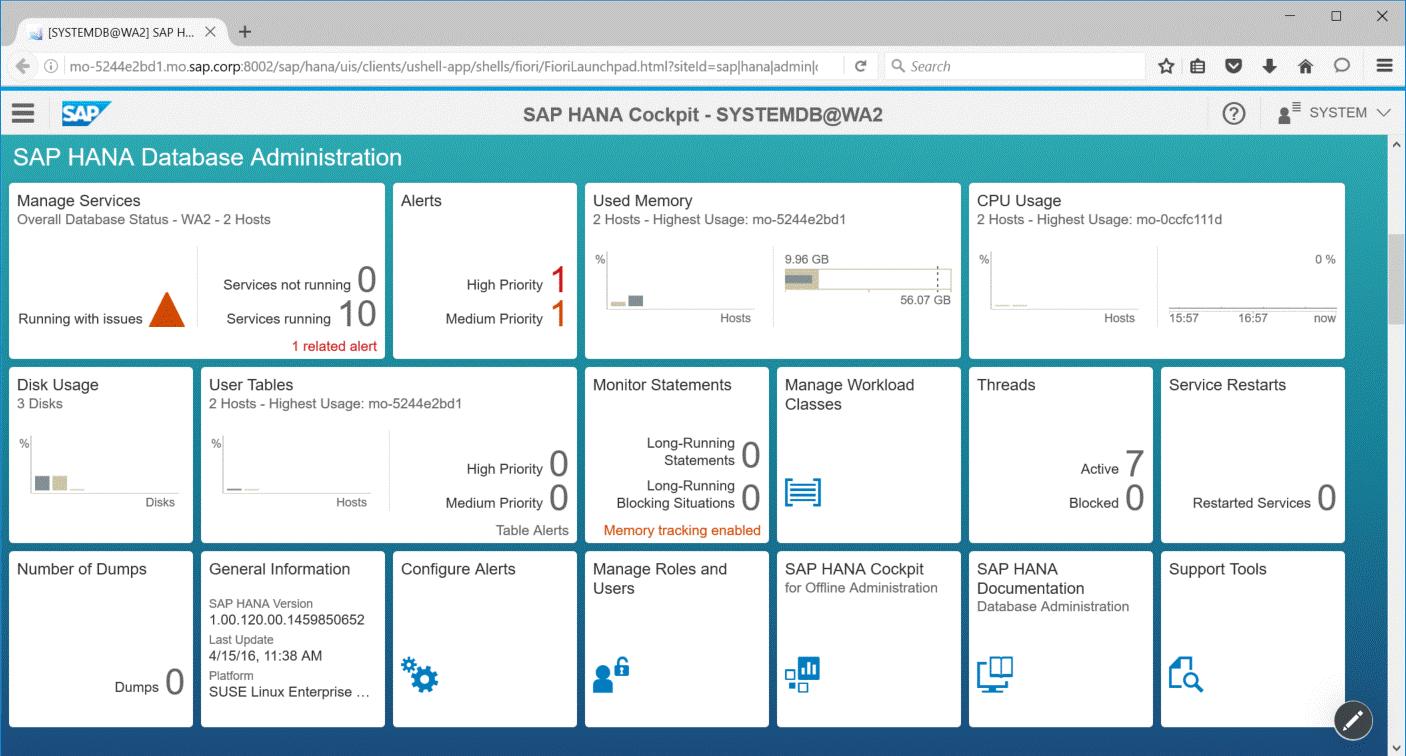Open the Disk Usage tile
The width and height of the screenshot is (1406, 756).
pos(101,454)
